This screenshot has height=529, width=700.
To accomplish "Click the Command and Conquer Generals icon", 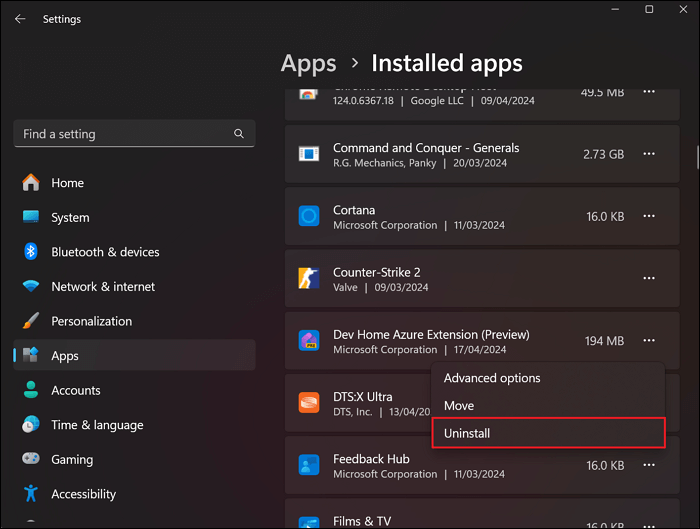I will [x=309, y=154].
